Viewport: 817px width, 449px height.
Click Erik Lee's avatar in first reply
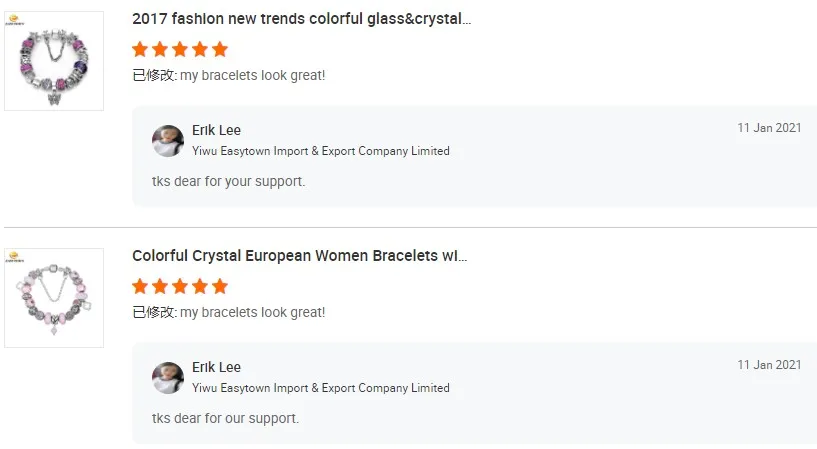click(x=168, y=141)
